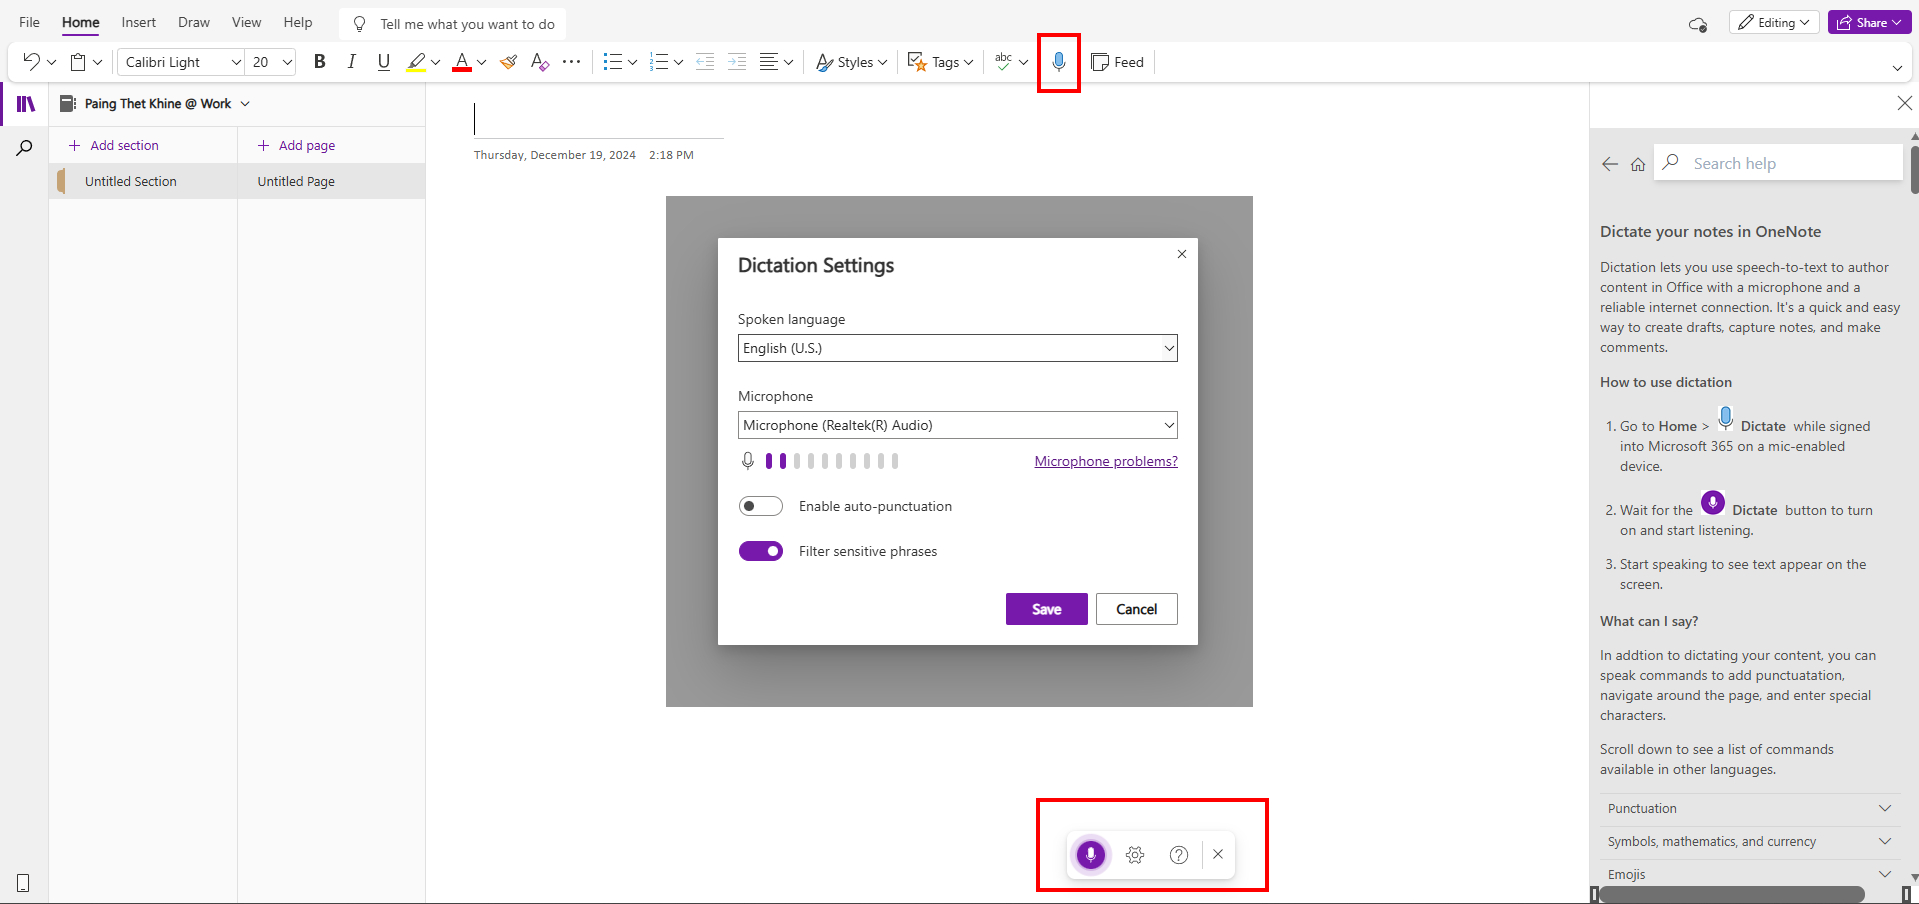Insert a numbered list
Image resolution: width=1919 pixels, height=904 pixels.
[659, 62]
